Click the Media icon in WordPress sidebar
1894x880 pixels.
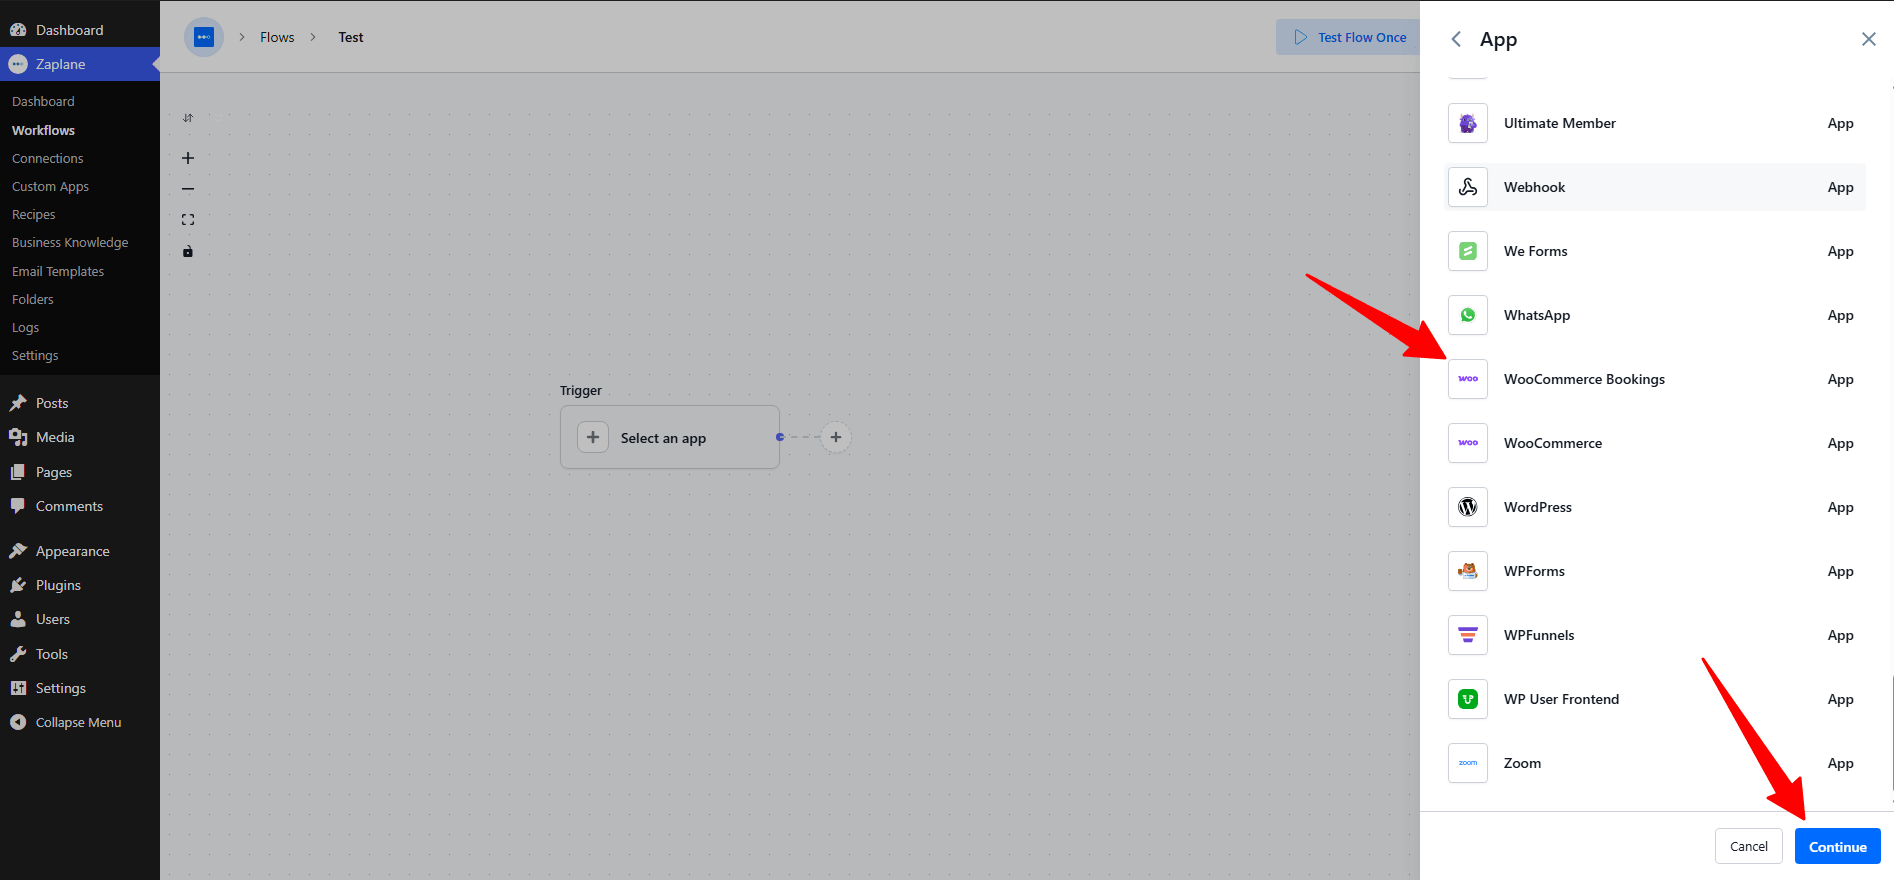18,437
